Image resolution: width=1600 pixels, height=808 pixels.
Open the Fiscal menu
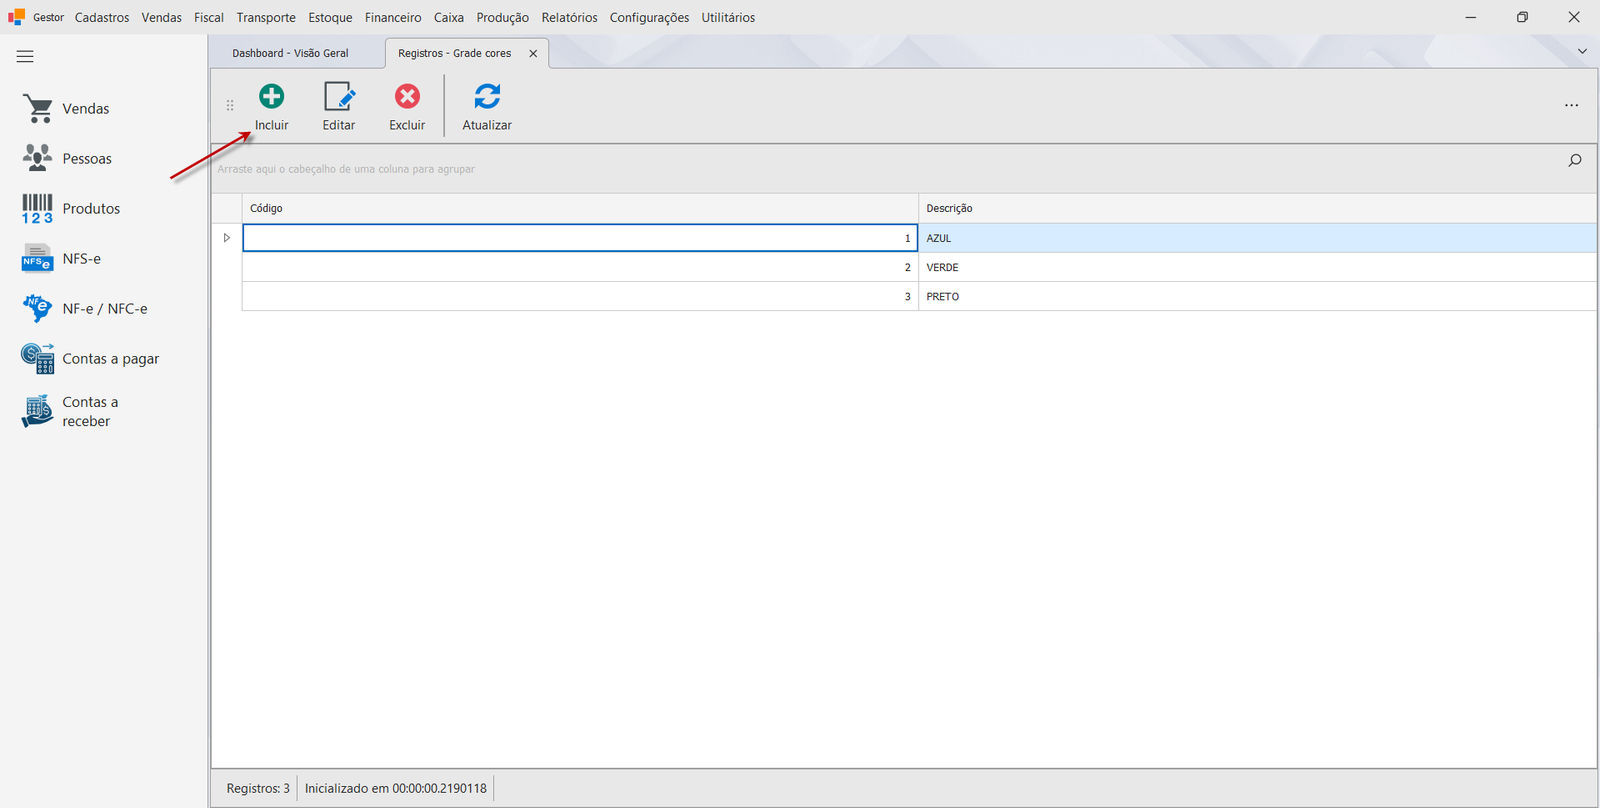pyautogui.click(x=209, y=17)
